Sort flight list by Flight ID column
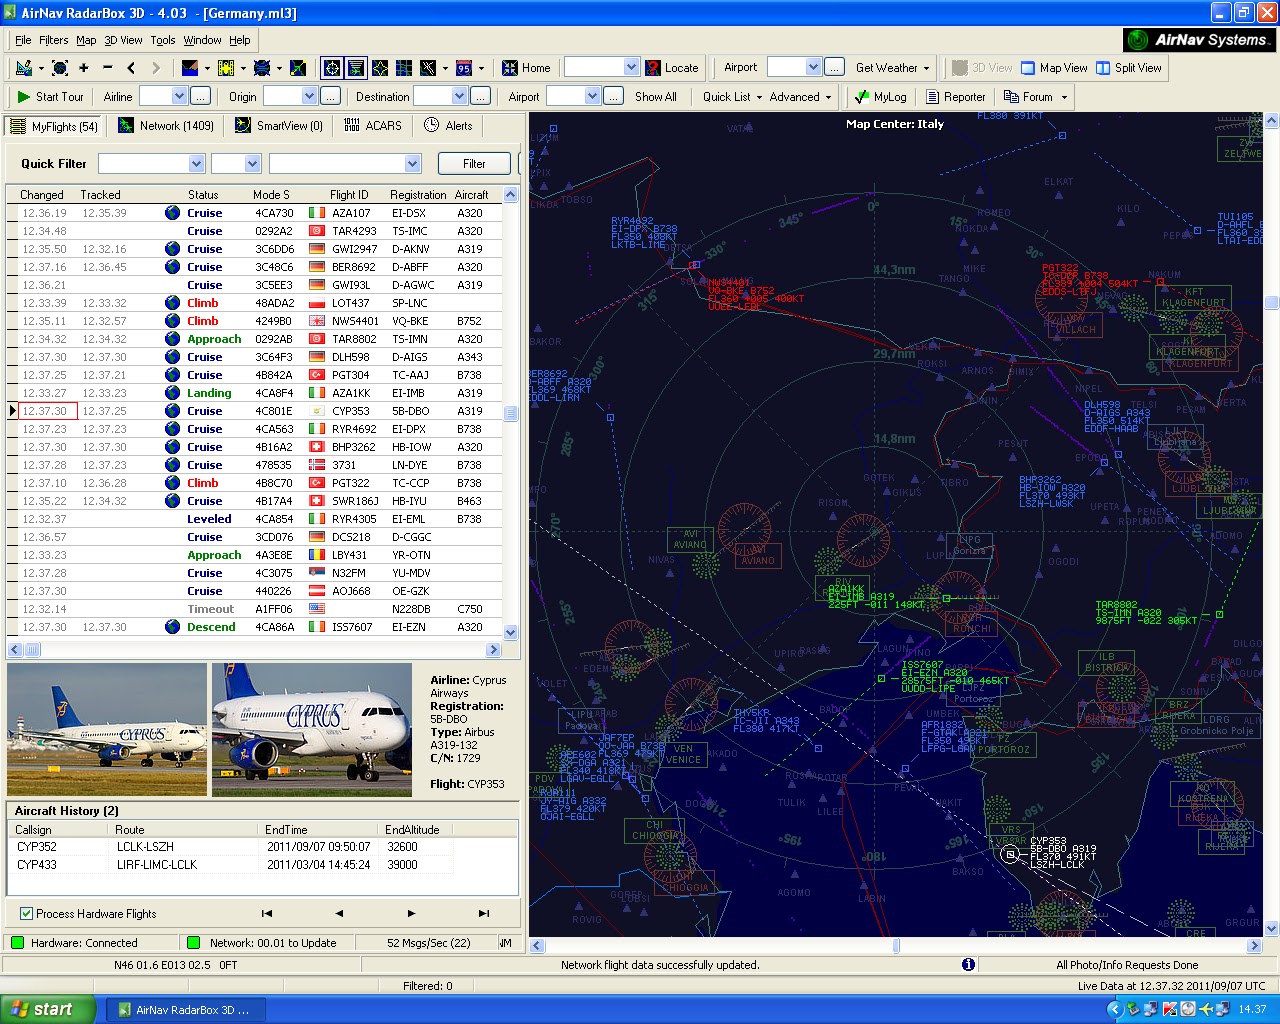 [349, 195]
